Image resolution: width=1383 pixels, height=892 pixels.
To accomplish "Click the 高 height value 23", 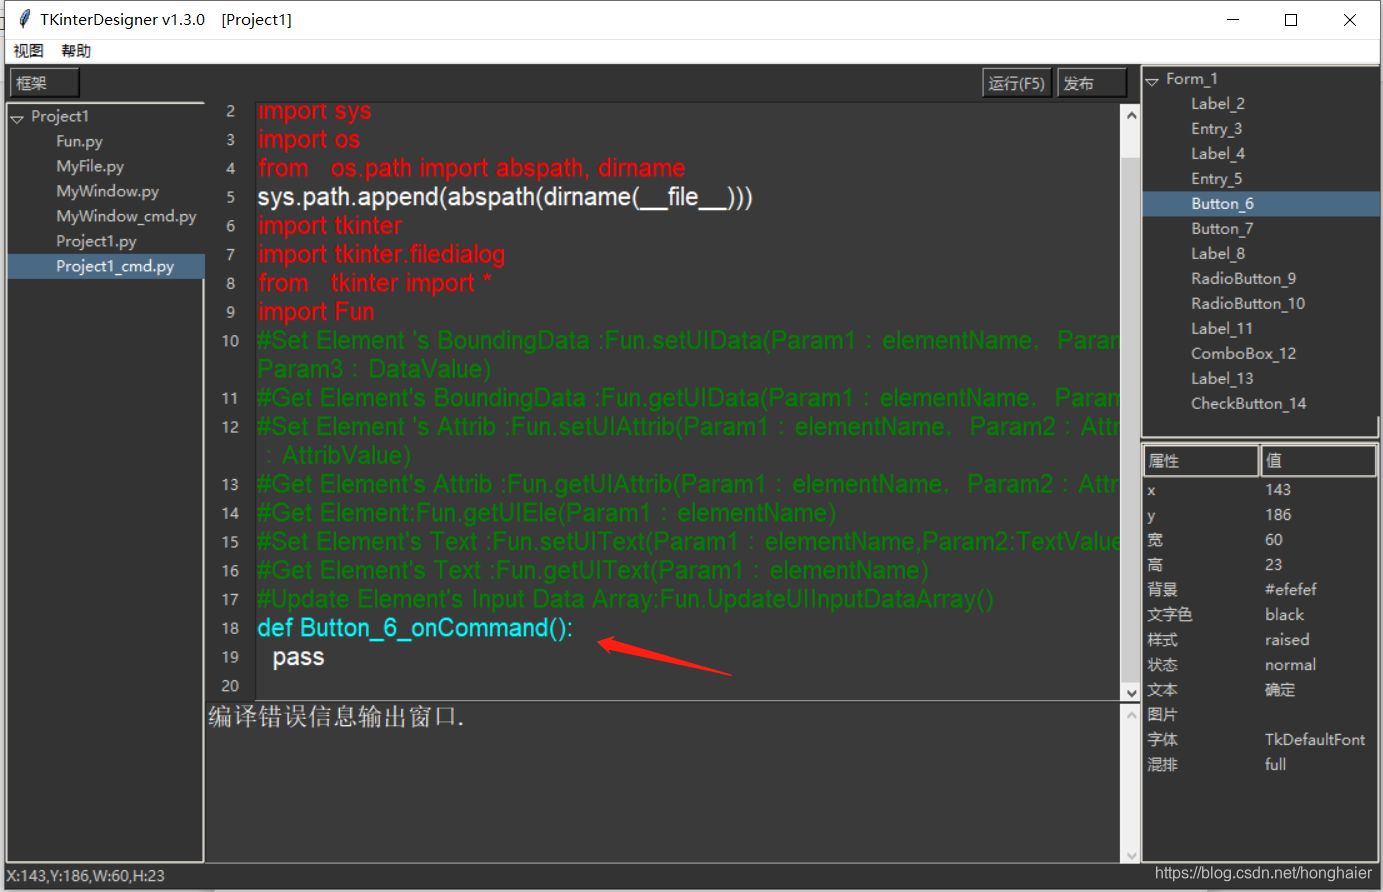I will pos(1274,565).
